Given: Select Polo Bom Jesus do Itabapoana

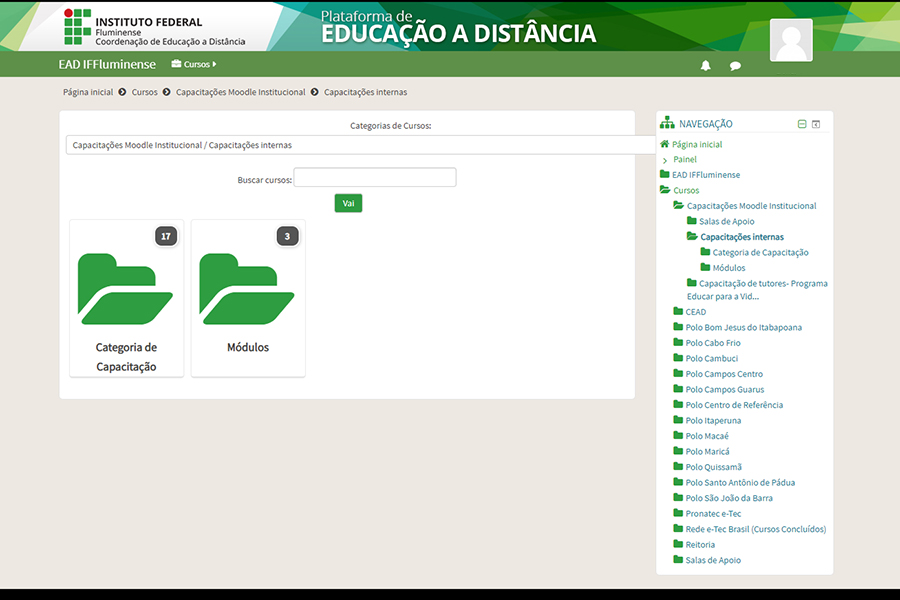Looking at the screenshot, I should [x=743, y=327].
